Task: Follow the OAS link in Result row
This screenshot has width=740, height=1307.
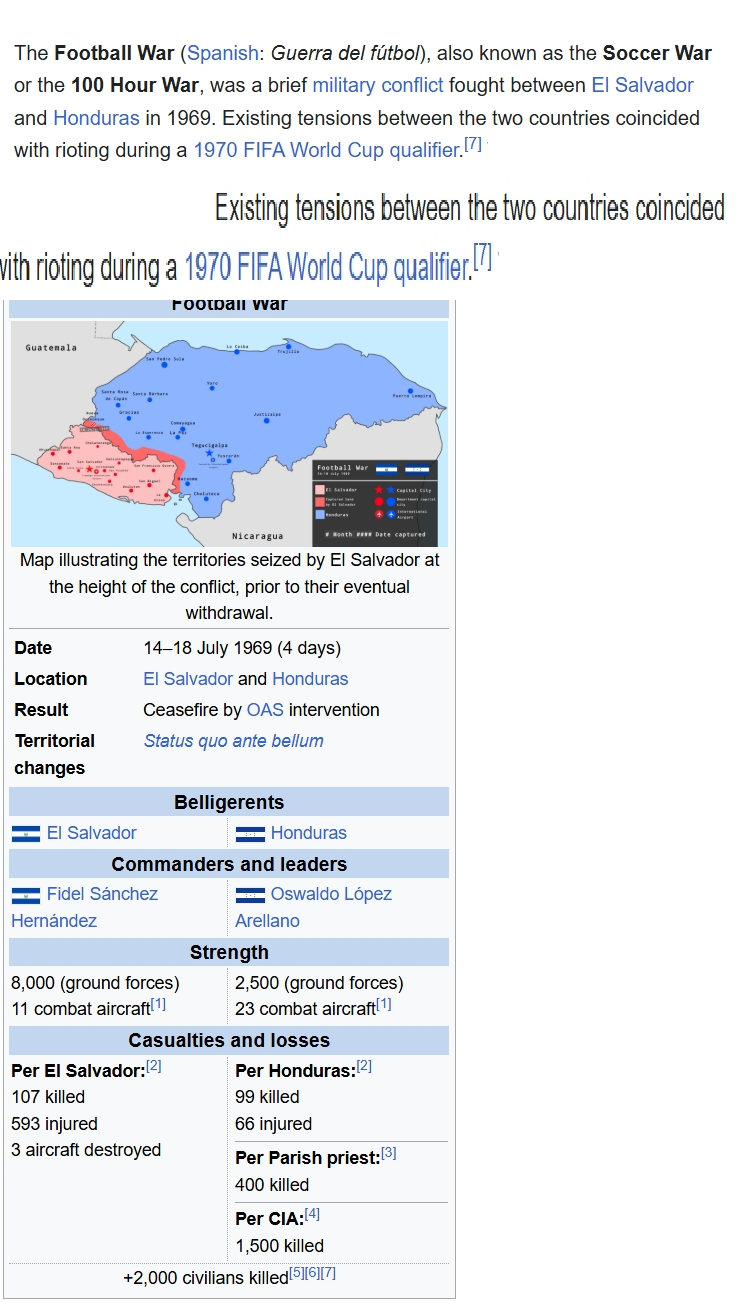Action: pos(265,710)
